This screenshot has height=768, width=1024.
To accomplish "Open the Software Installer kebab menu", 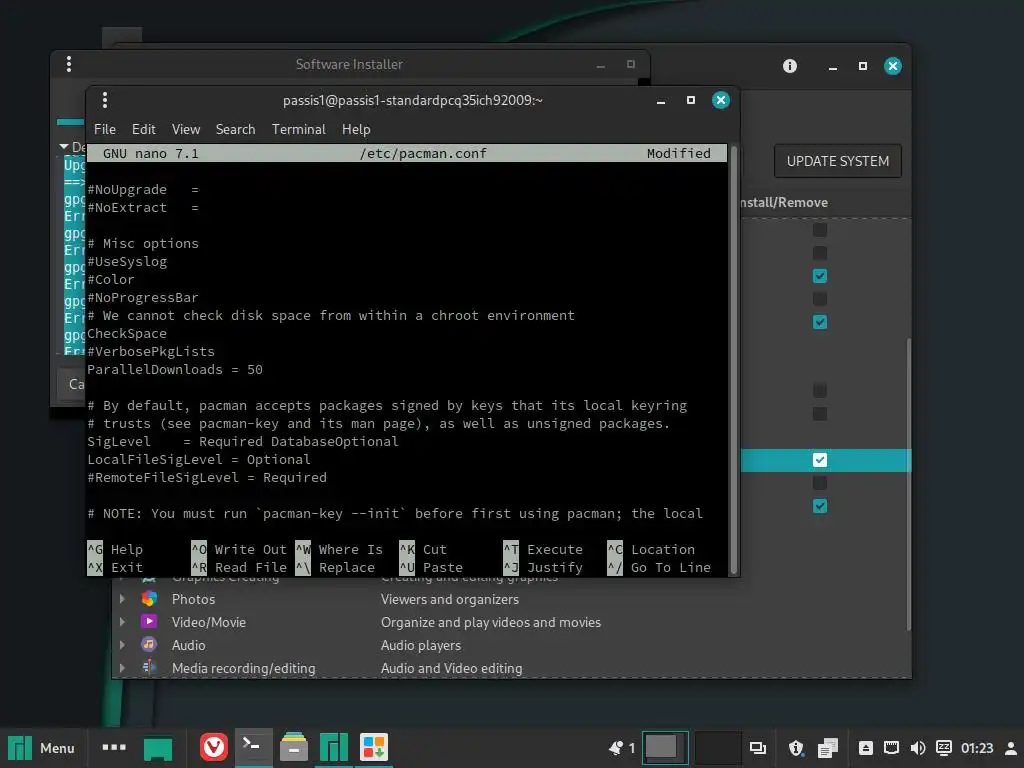I will click(x=69, y=64).
